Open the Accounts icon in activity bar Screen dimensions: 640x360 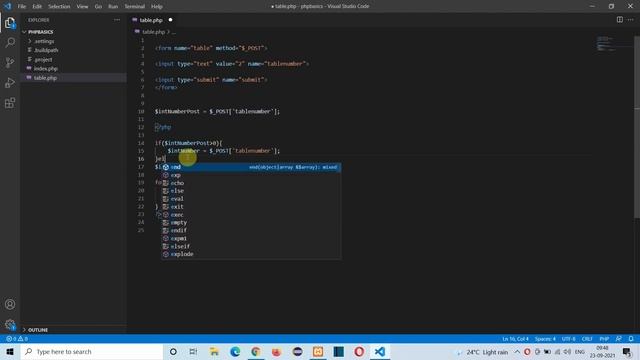10,304
